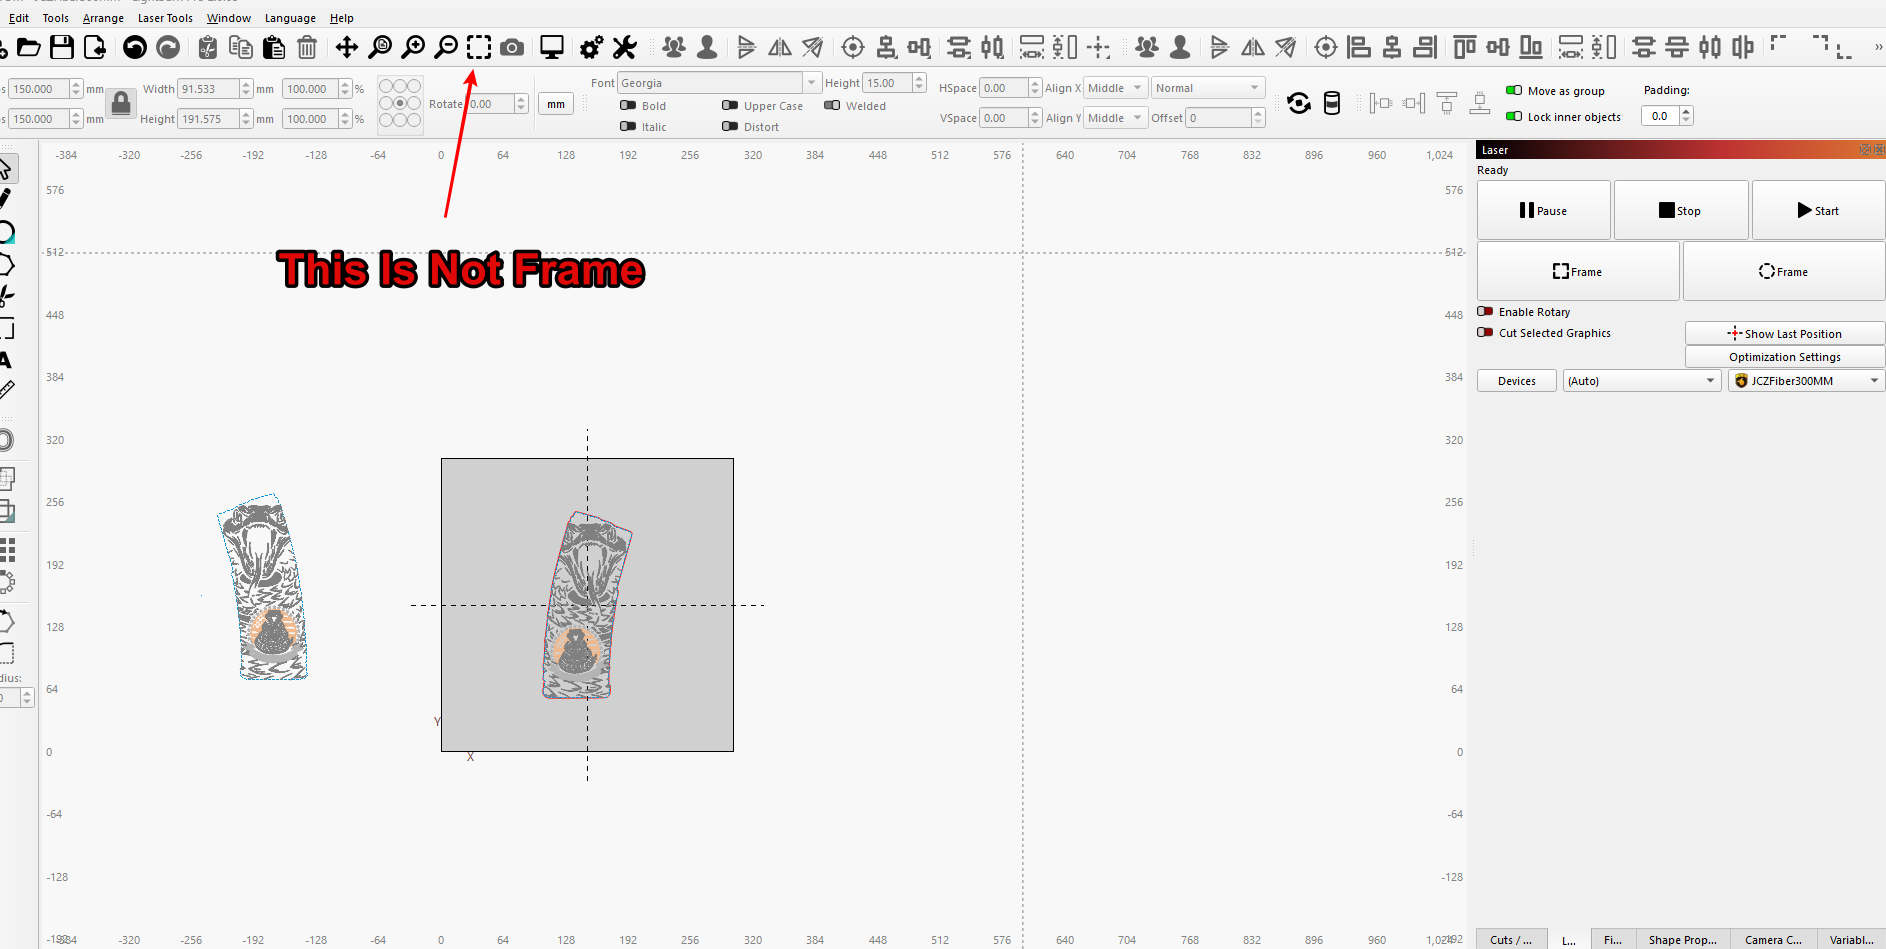Click the Optimization Settings button
This screenshot has height=949, width=1886.
[1784, 357]
